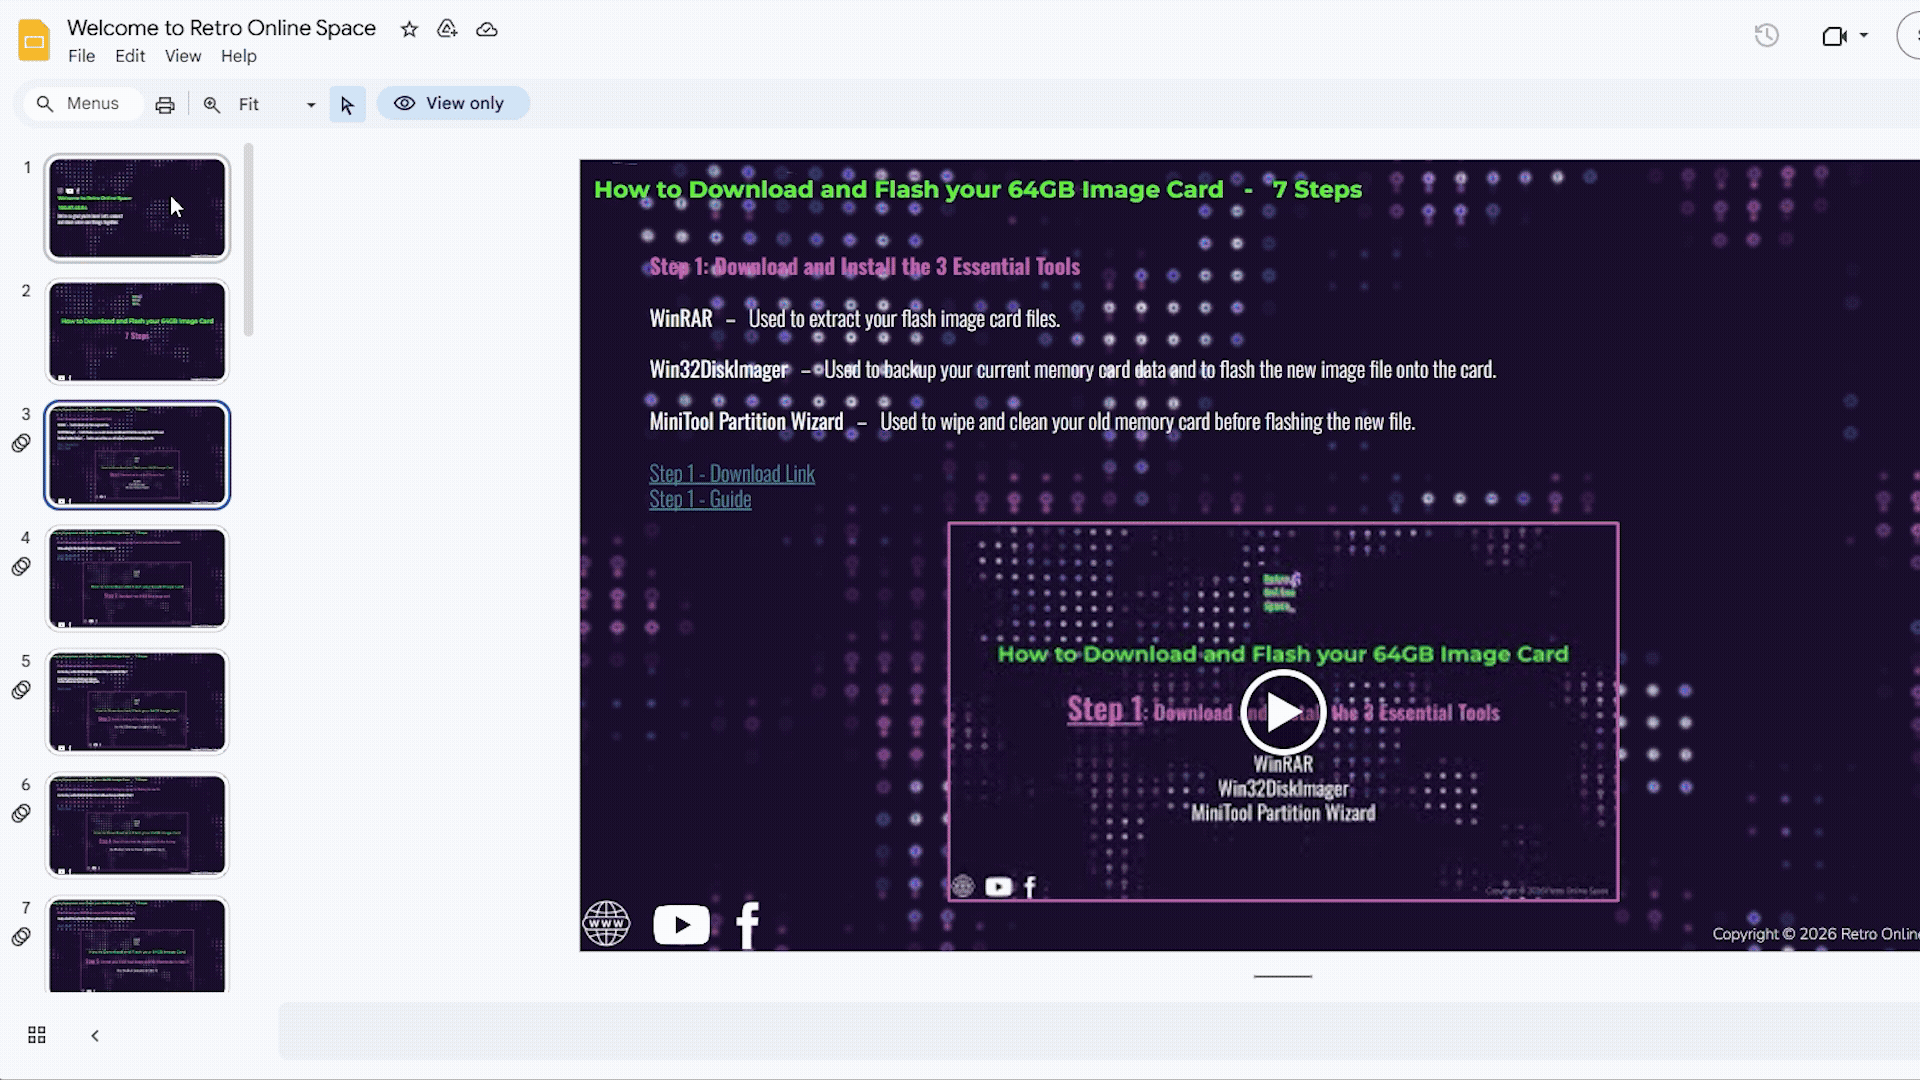Activate the select cursor tool
This screenshot has width=1920, height=1080.
coord(347,104)
